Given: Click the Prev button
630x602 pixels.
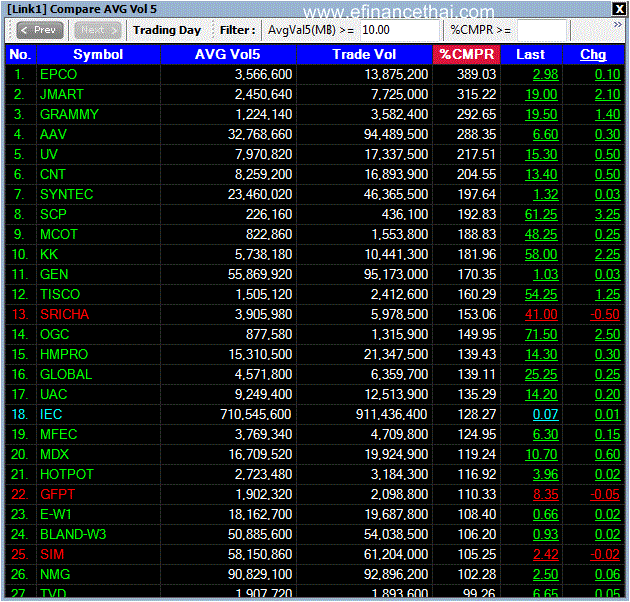Looking at the screenshot, I should coord(40,30).
